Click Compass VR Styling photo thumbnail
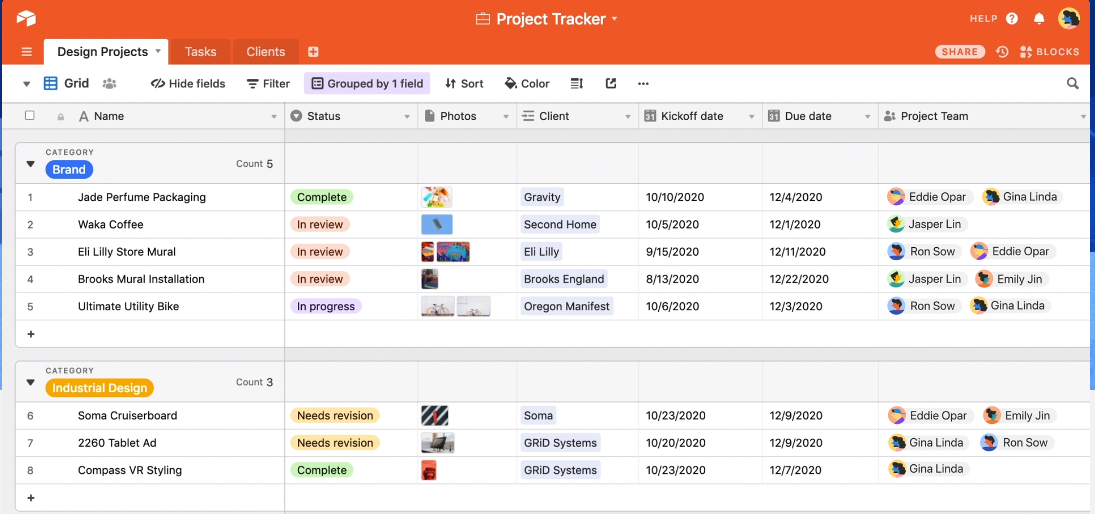 (x=429, y=470)
